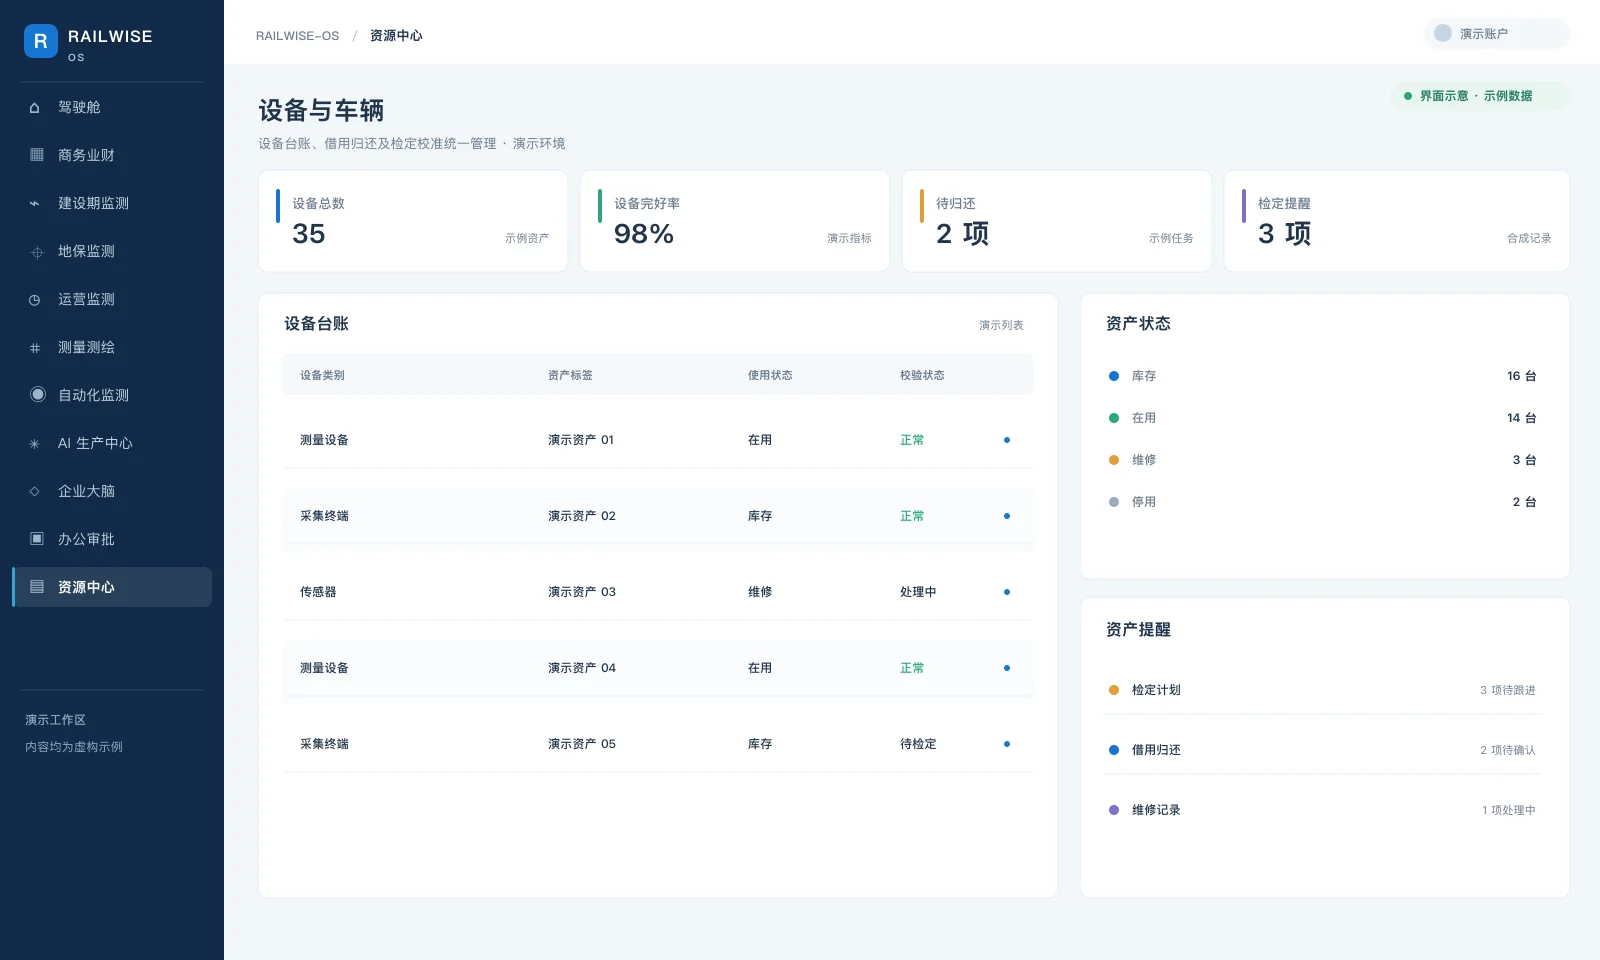Image resolution: width=1600 pixels, height=960 pixels.
Task: Click the 设备类别 column header
Action: [322, 375]
